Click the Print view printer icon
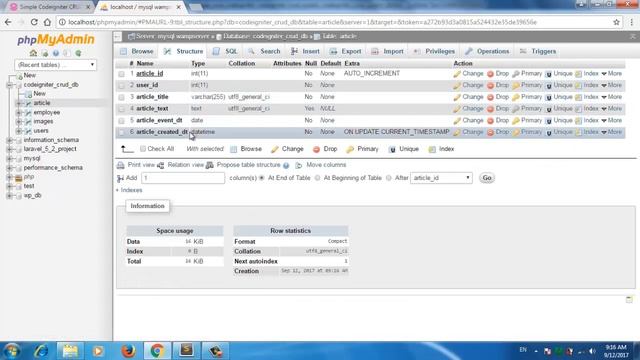Viewport: 640px width, 360px height. pos(120,165)
